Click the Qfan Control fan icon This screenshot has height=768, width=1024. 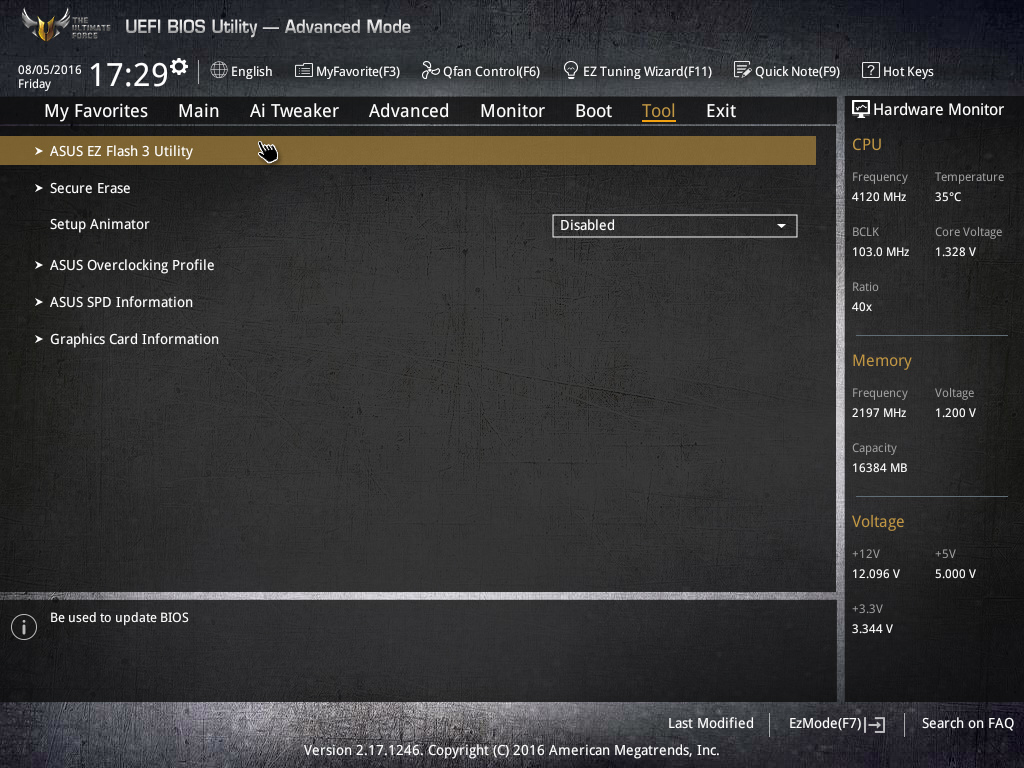click(x=430, y=70)
